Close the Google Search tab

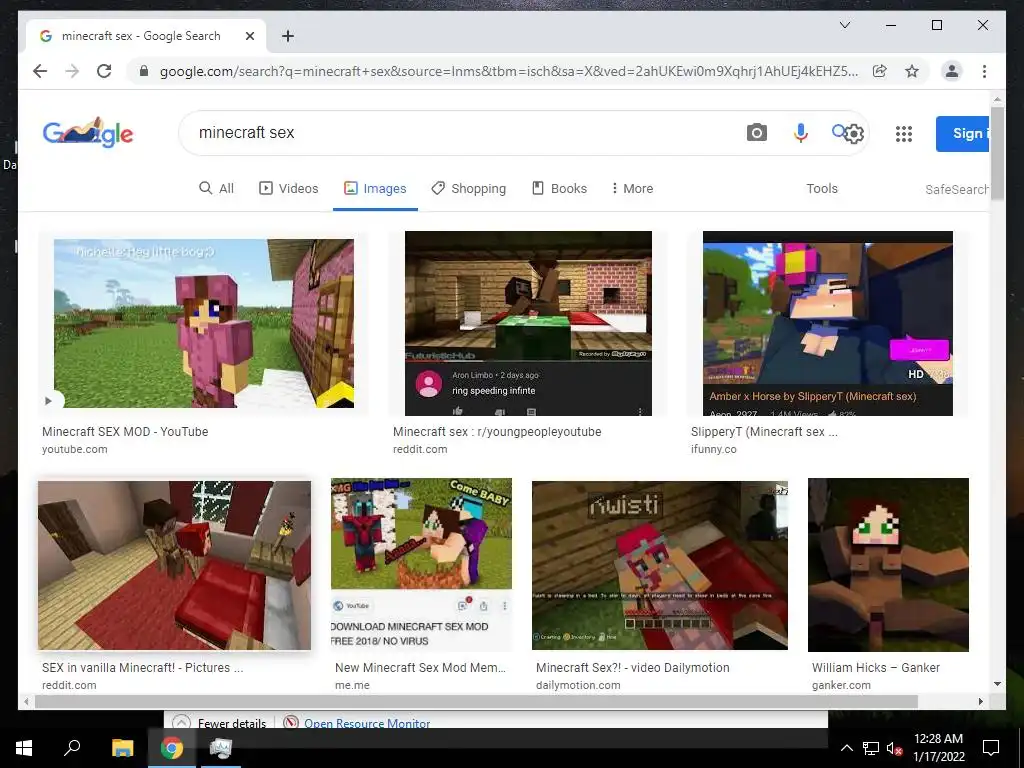249,36
